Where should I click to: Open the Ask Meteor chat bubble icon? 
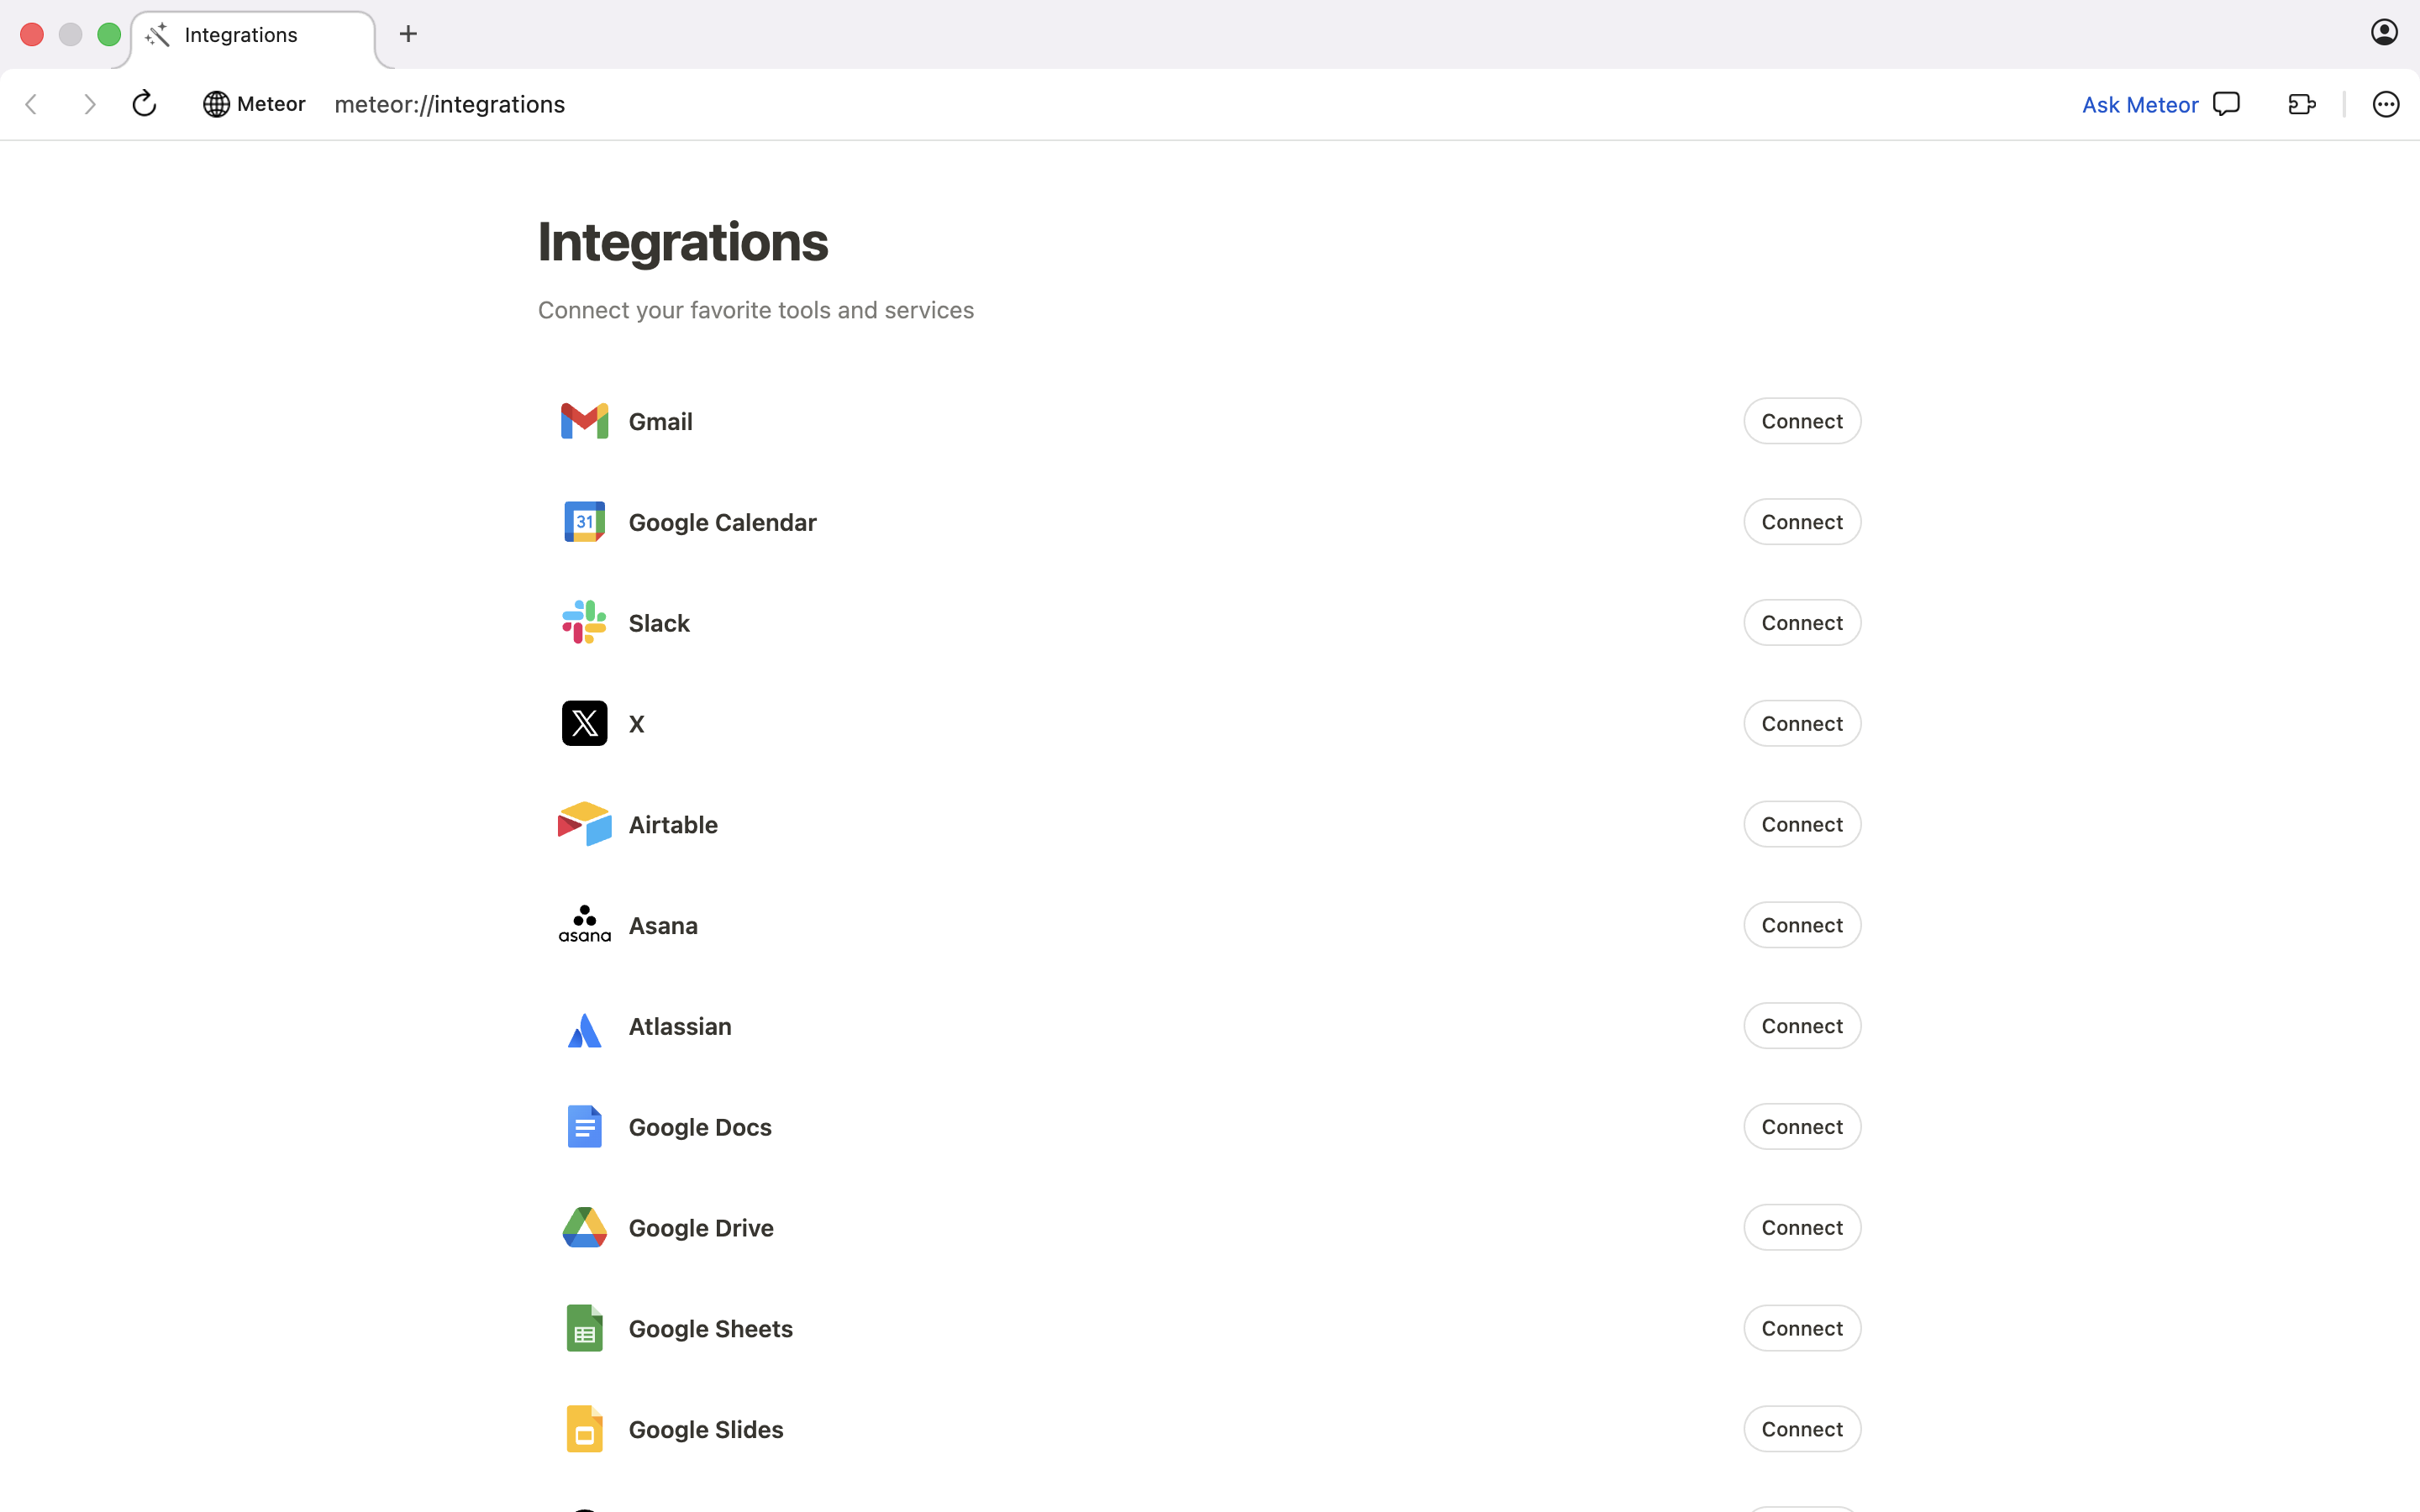click(x=2227, y=103)
